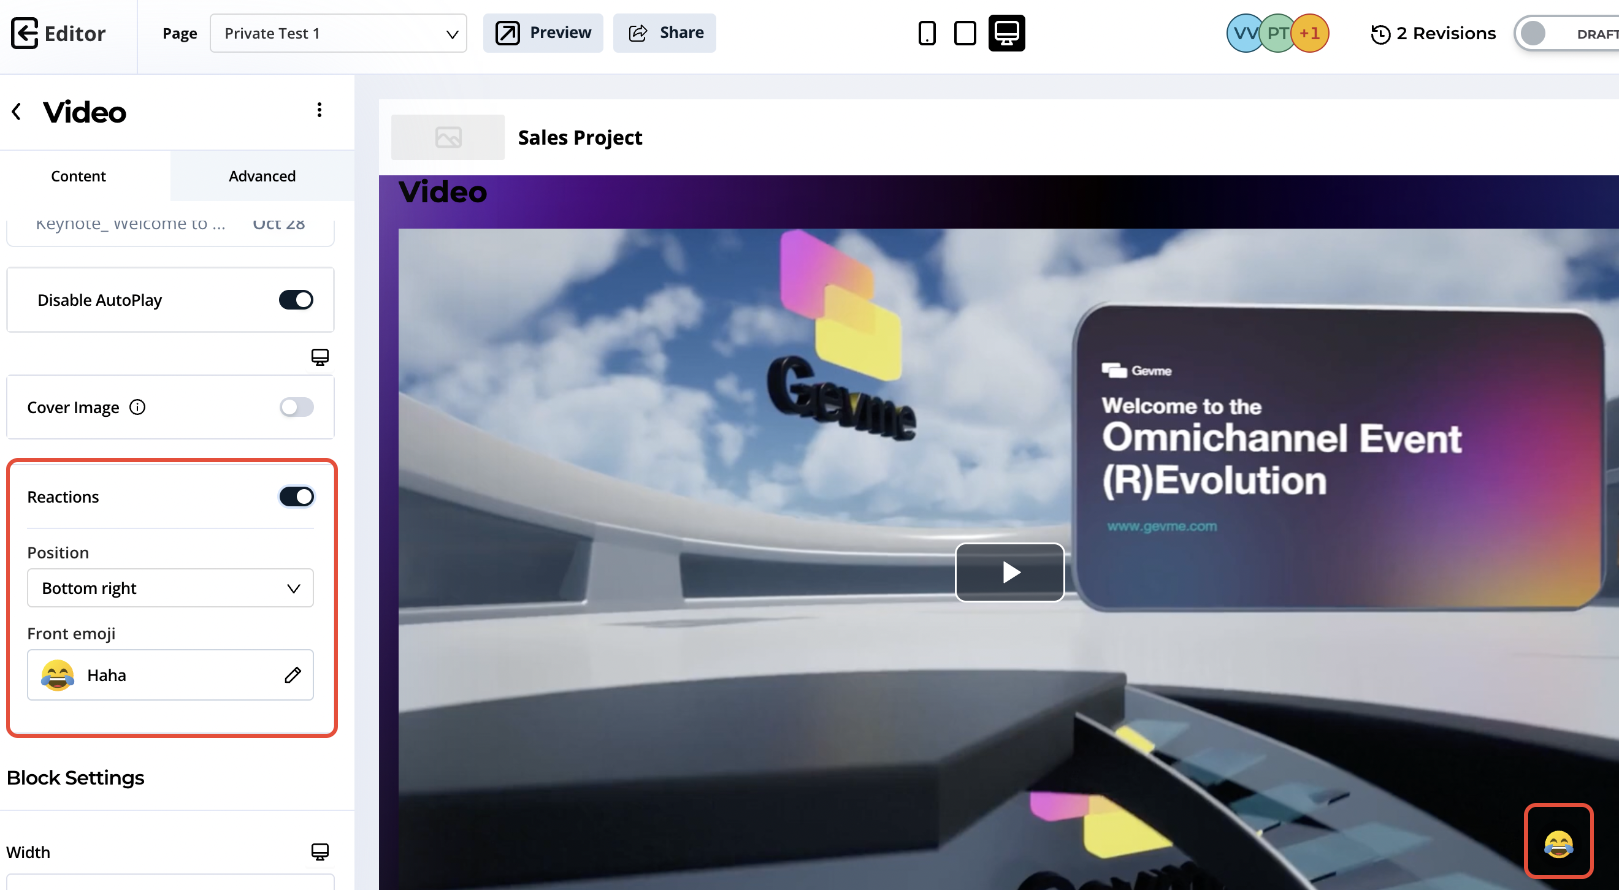The width and height of the screenshot is (1619, 890).
Task: Play the video in preview
Action: coord(1010,572)
